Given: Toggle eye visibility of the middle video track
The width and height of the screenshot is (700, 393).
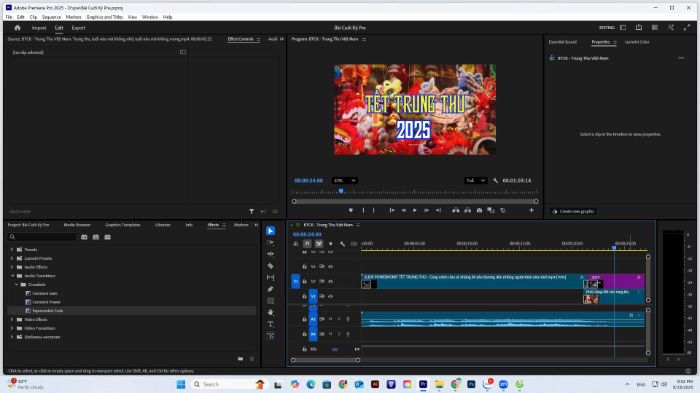Looking at the screenshot, I should [330, 281].
